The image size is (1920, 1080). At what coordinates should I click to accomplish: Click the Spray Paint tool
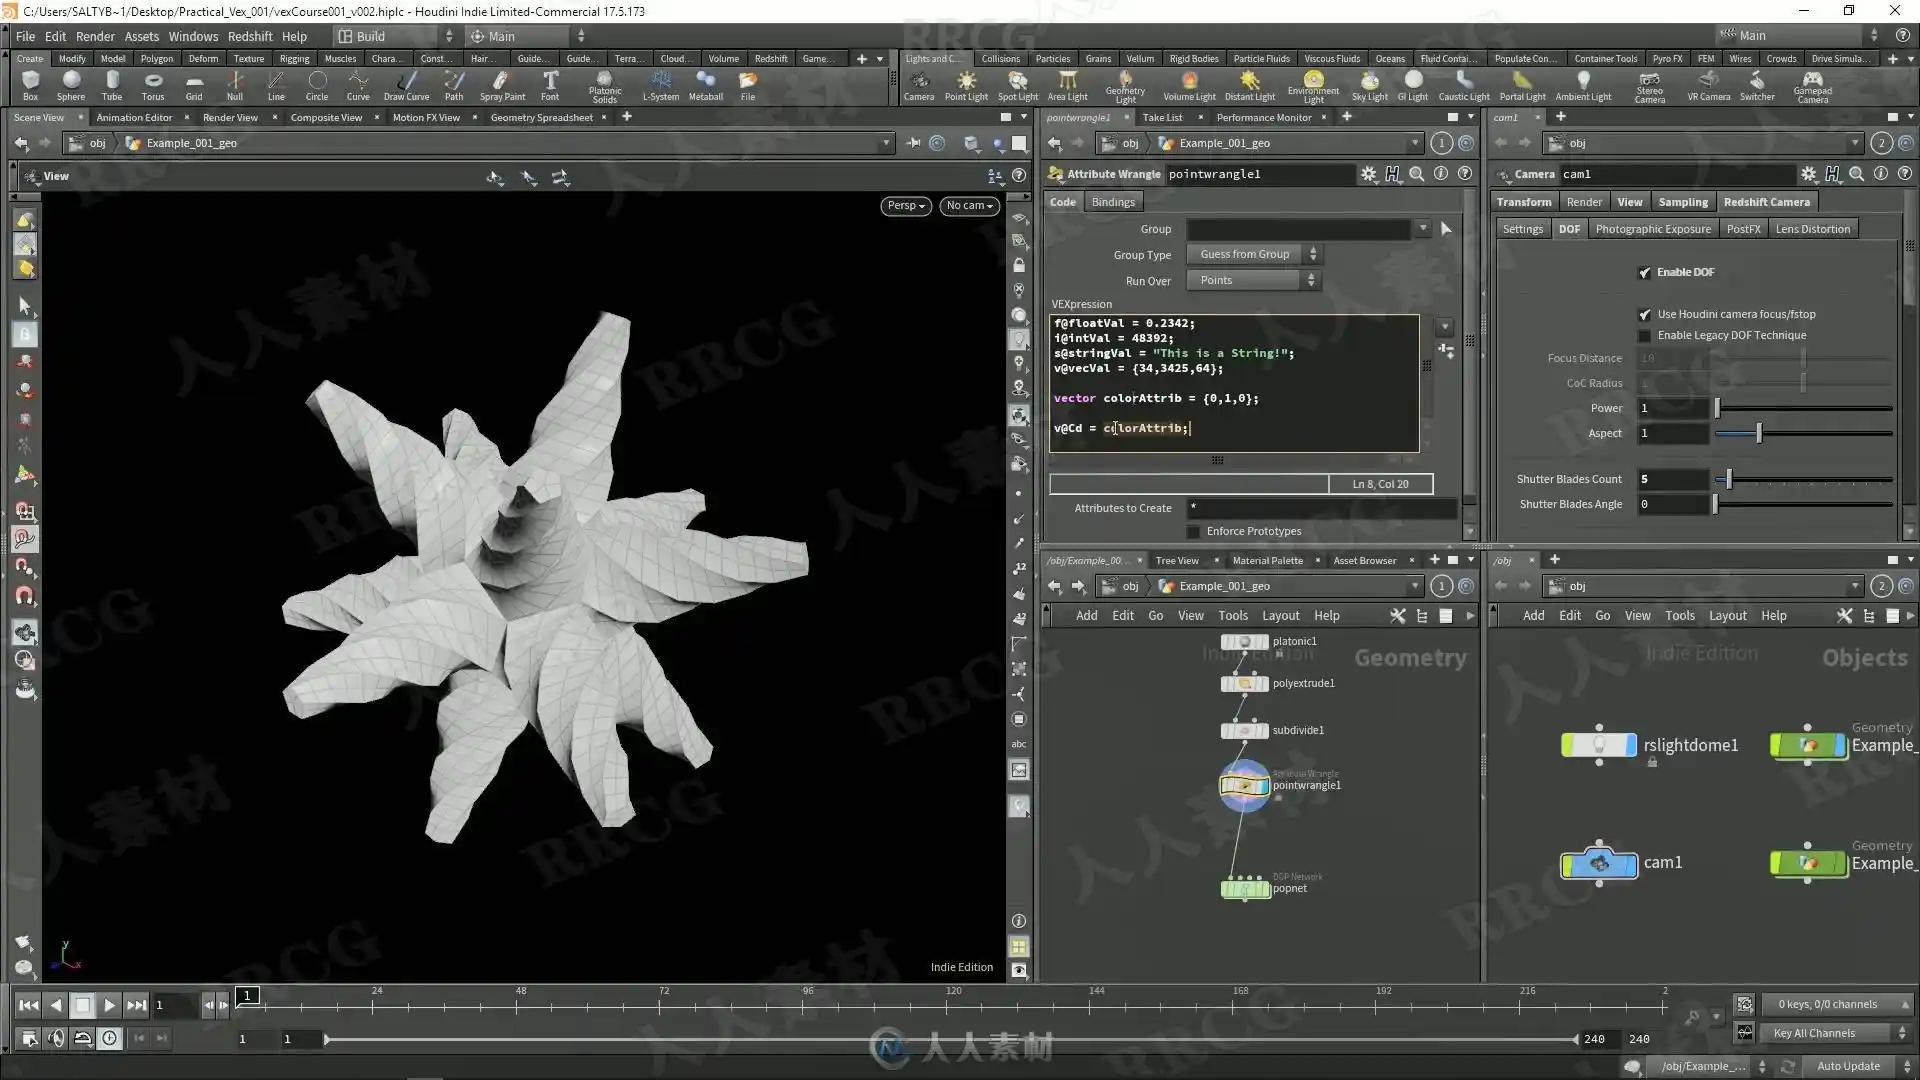[x=502, y=86]
